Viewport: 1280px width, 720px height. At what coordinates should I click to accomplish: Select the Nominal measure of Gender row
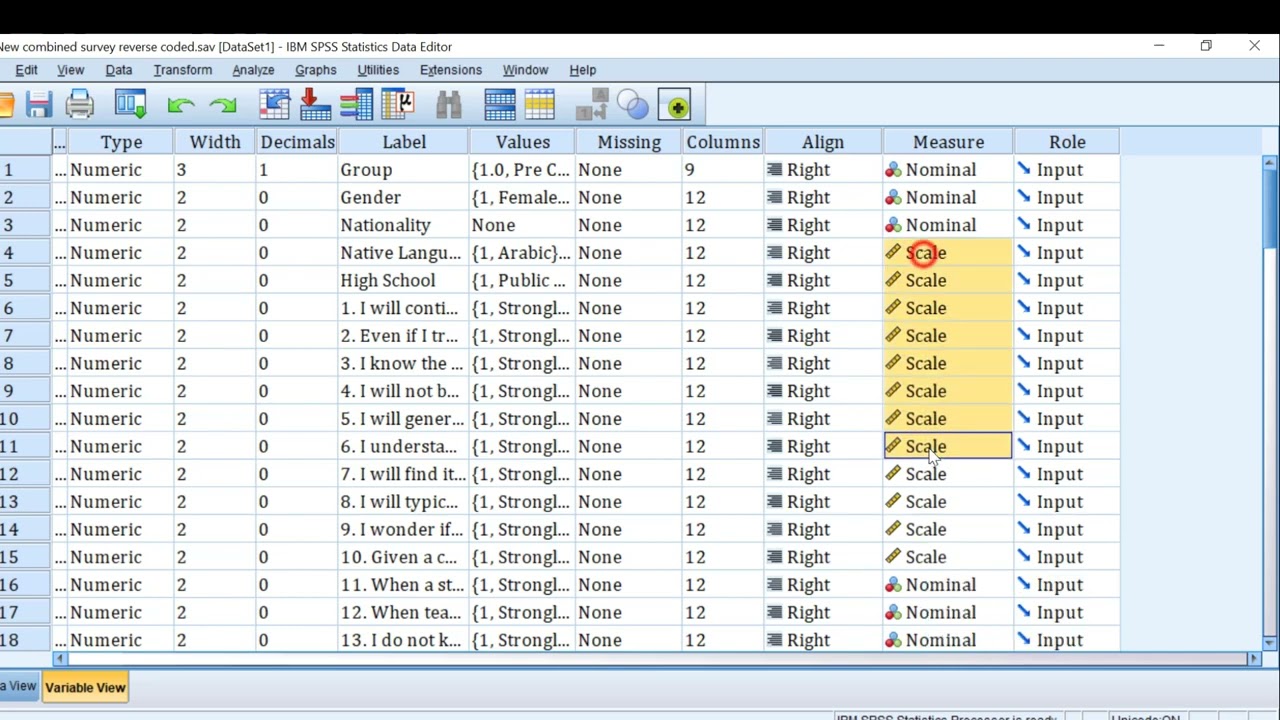coord(948,198)
